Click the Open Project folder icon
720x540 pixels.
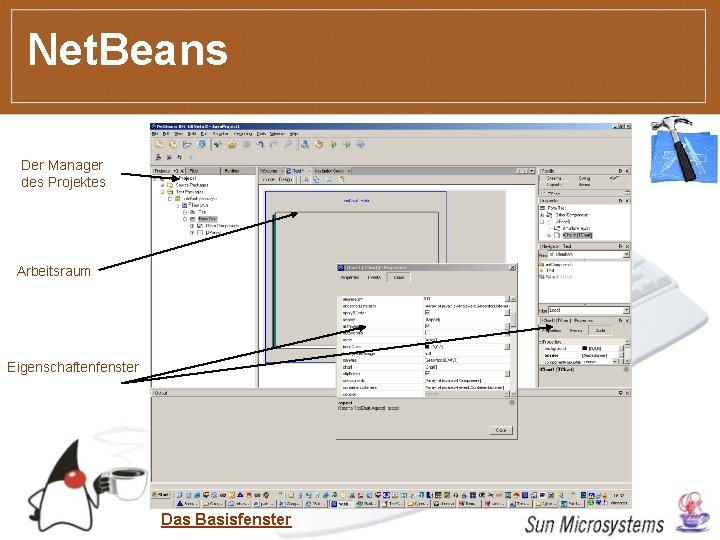187,144
